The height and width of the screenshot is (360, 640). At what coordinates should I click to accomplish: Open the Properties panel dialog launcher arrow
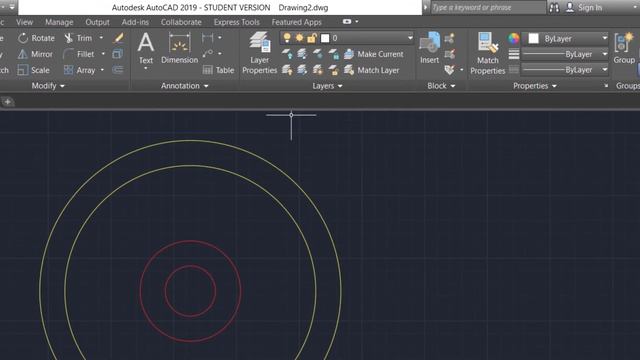pos(606,86)
